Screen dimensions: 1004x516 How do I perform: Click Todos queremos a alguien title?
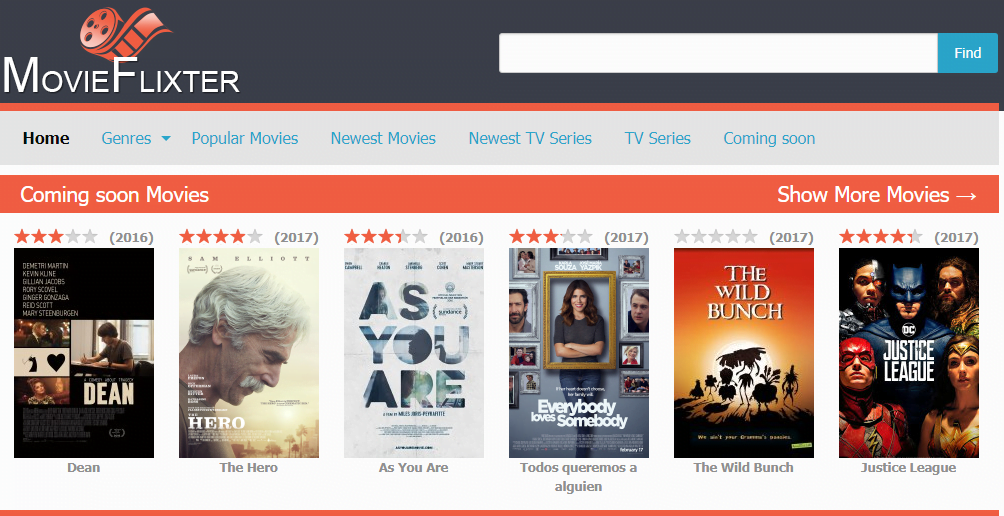(x=579, y=477)
